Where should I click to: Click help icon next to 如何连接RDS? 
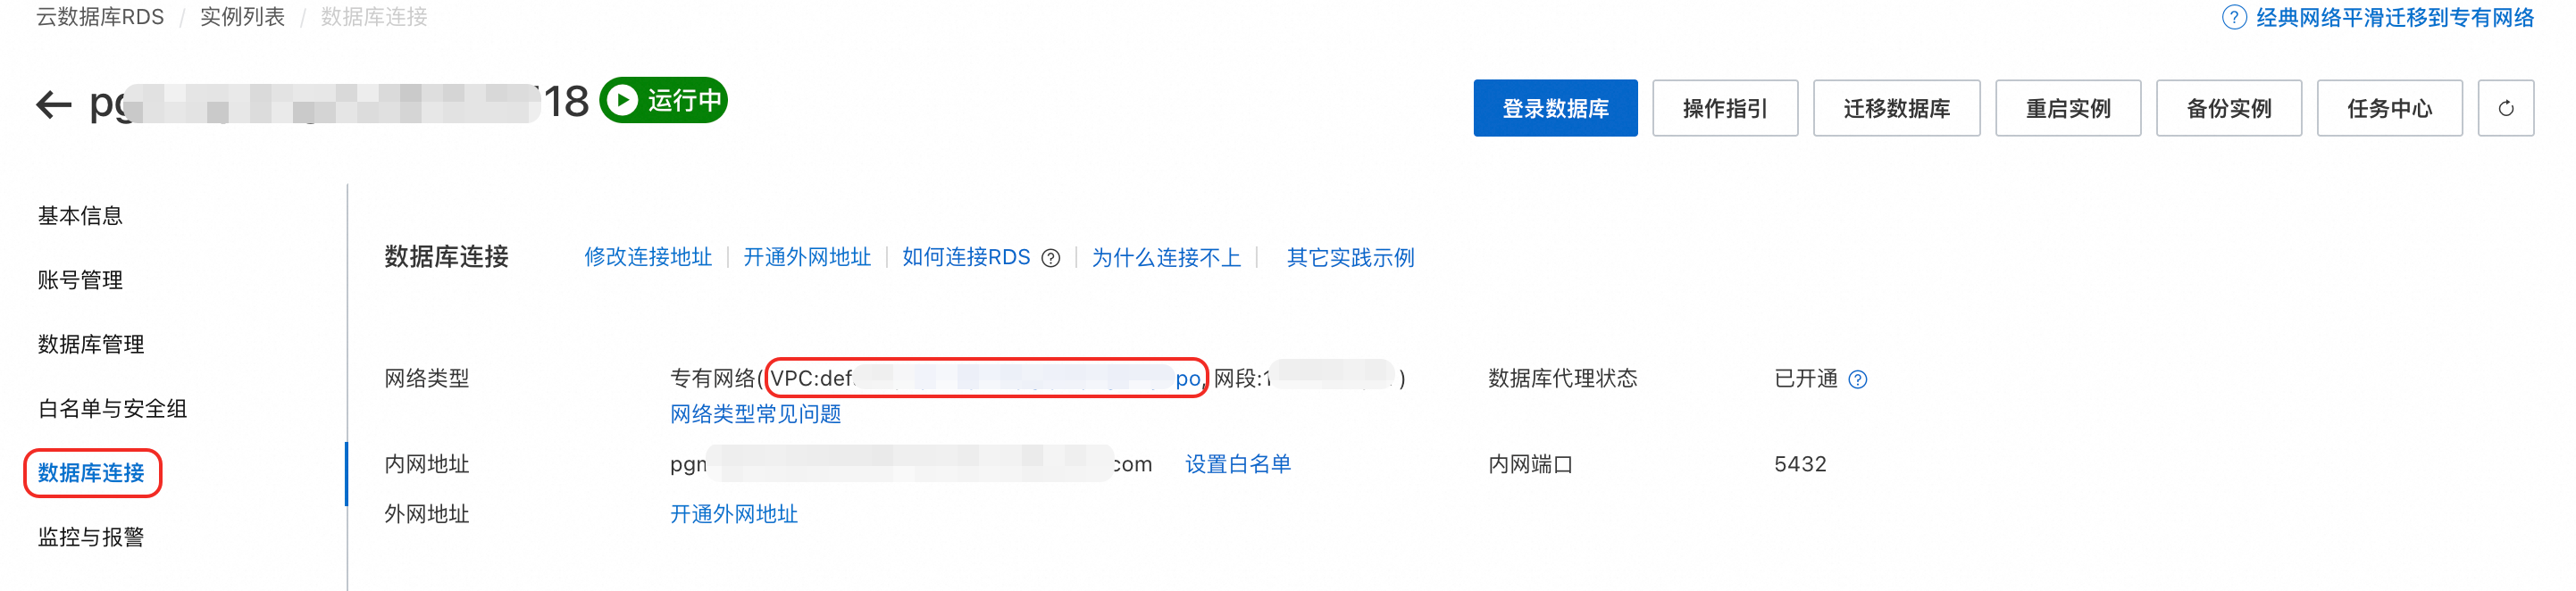point(1050,259)
